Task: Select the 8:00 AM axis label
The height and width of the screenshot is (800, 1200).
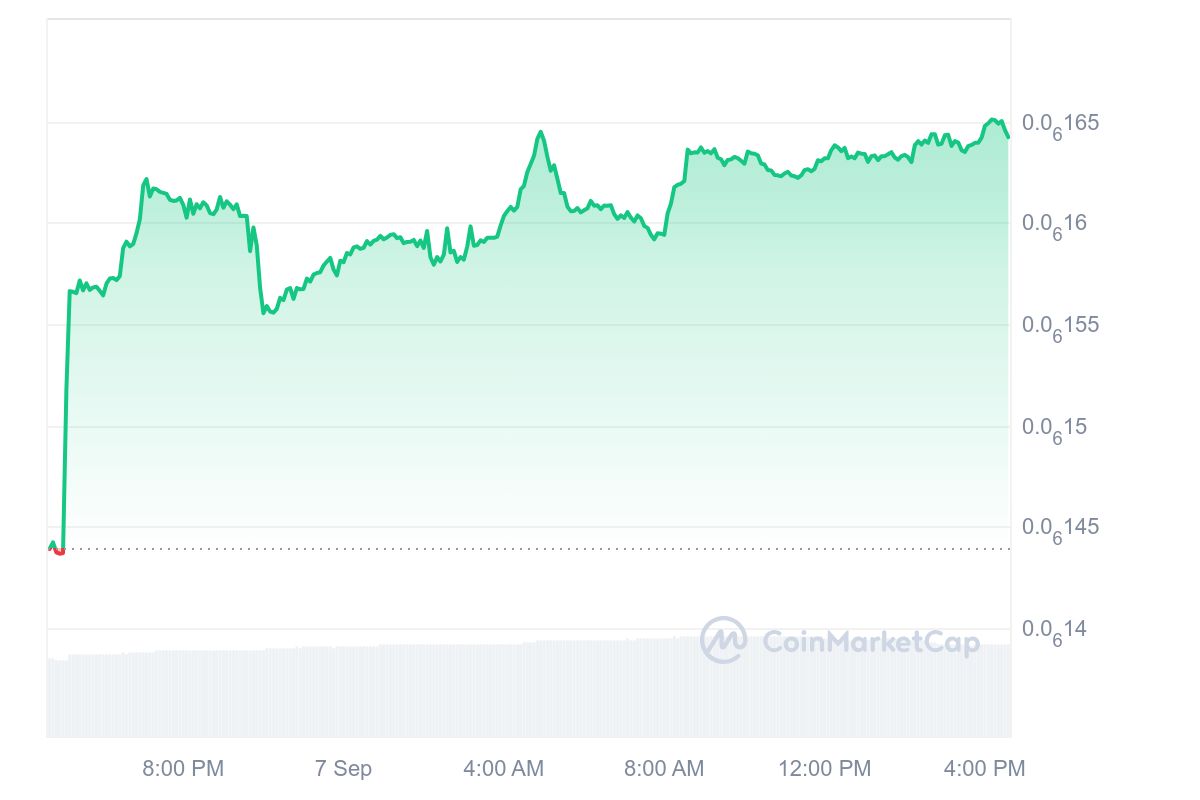Action: pyautogui.click(x=664, y=769)
